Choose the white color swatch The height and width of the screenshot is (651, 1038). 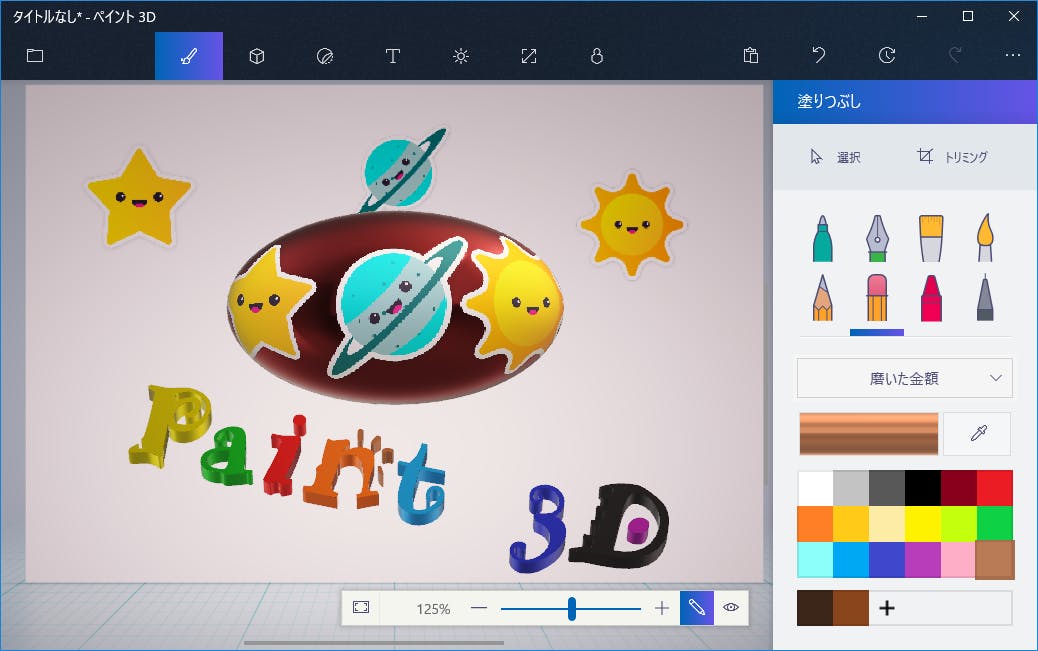coord(815,488)
